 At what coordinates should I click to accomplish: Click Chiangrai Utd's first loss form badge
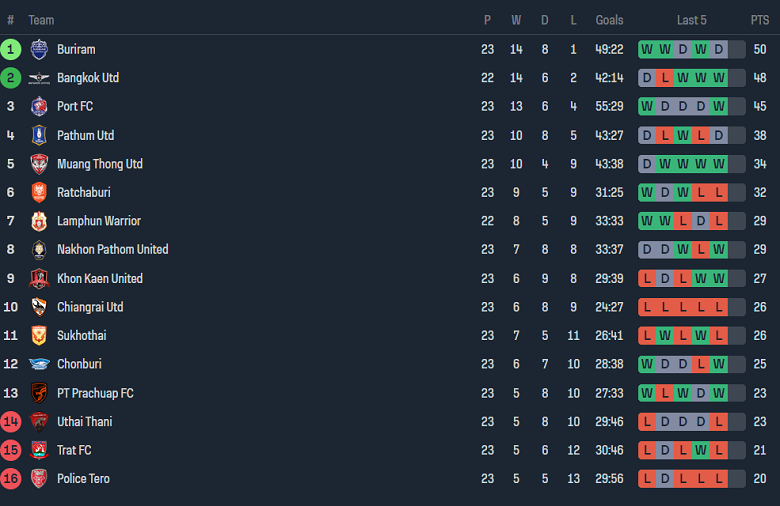pos(647,307)
